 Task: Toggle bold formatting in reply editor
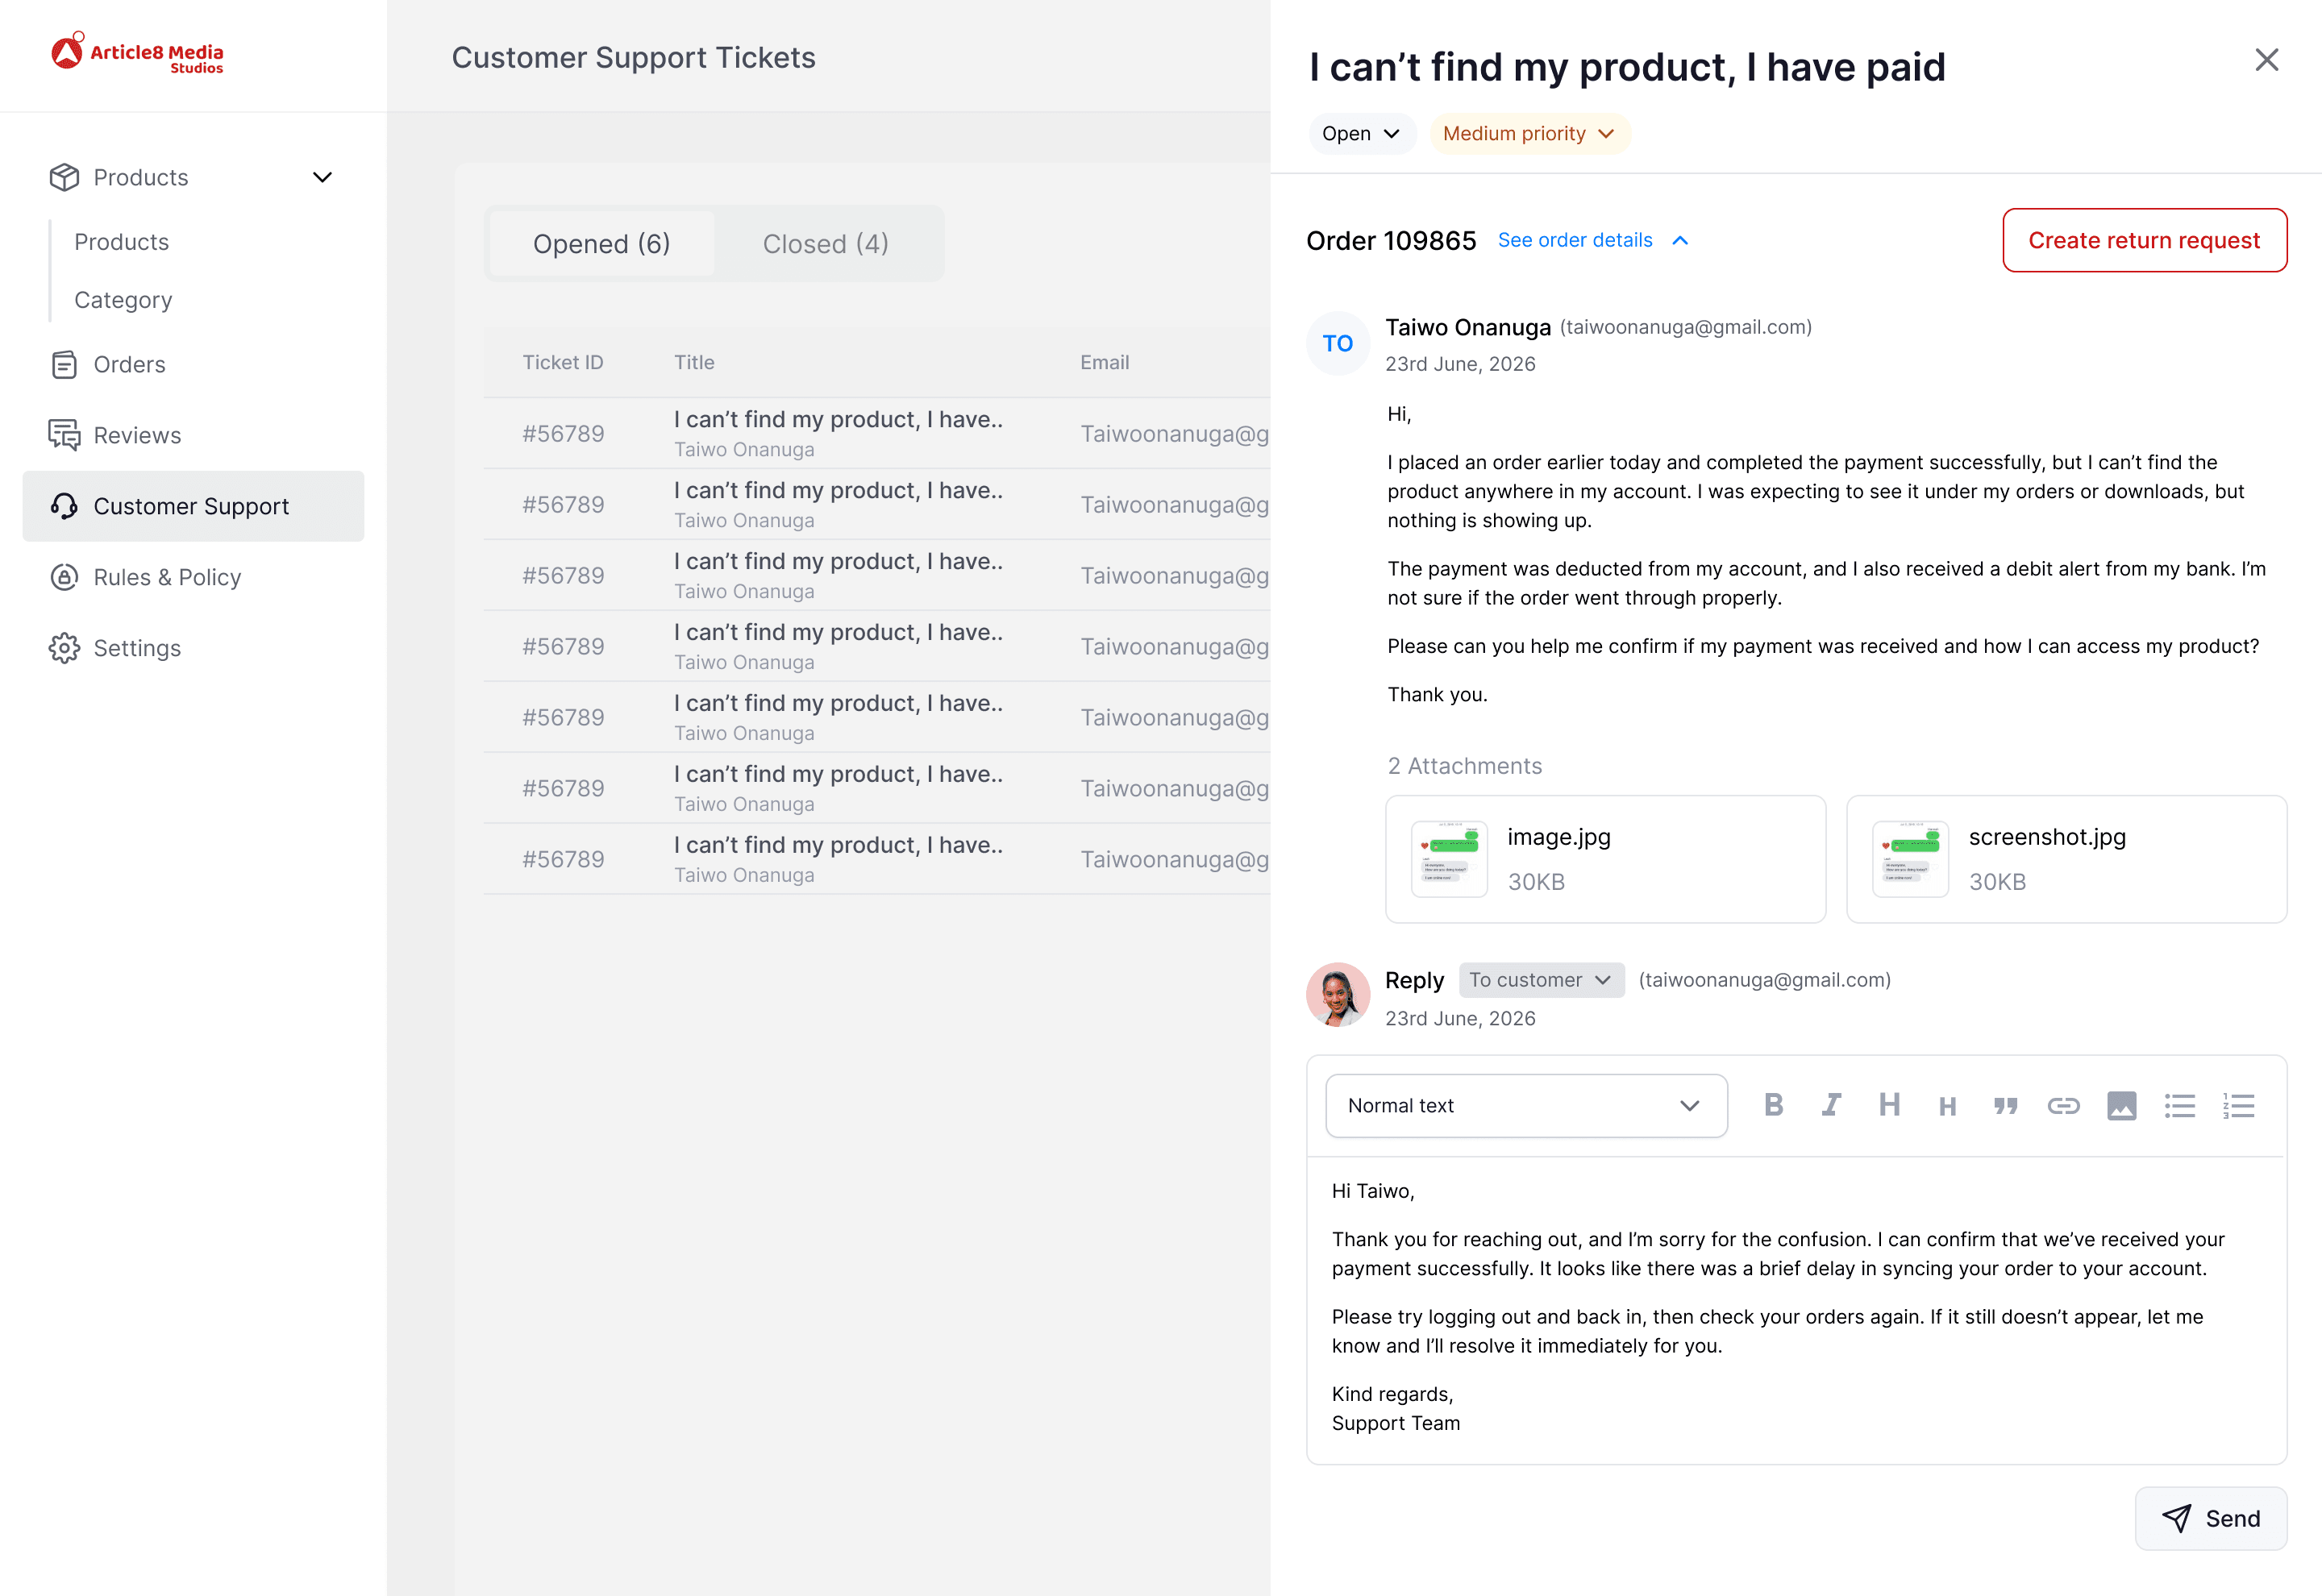tap(1773, 1105)
